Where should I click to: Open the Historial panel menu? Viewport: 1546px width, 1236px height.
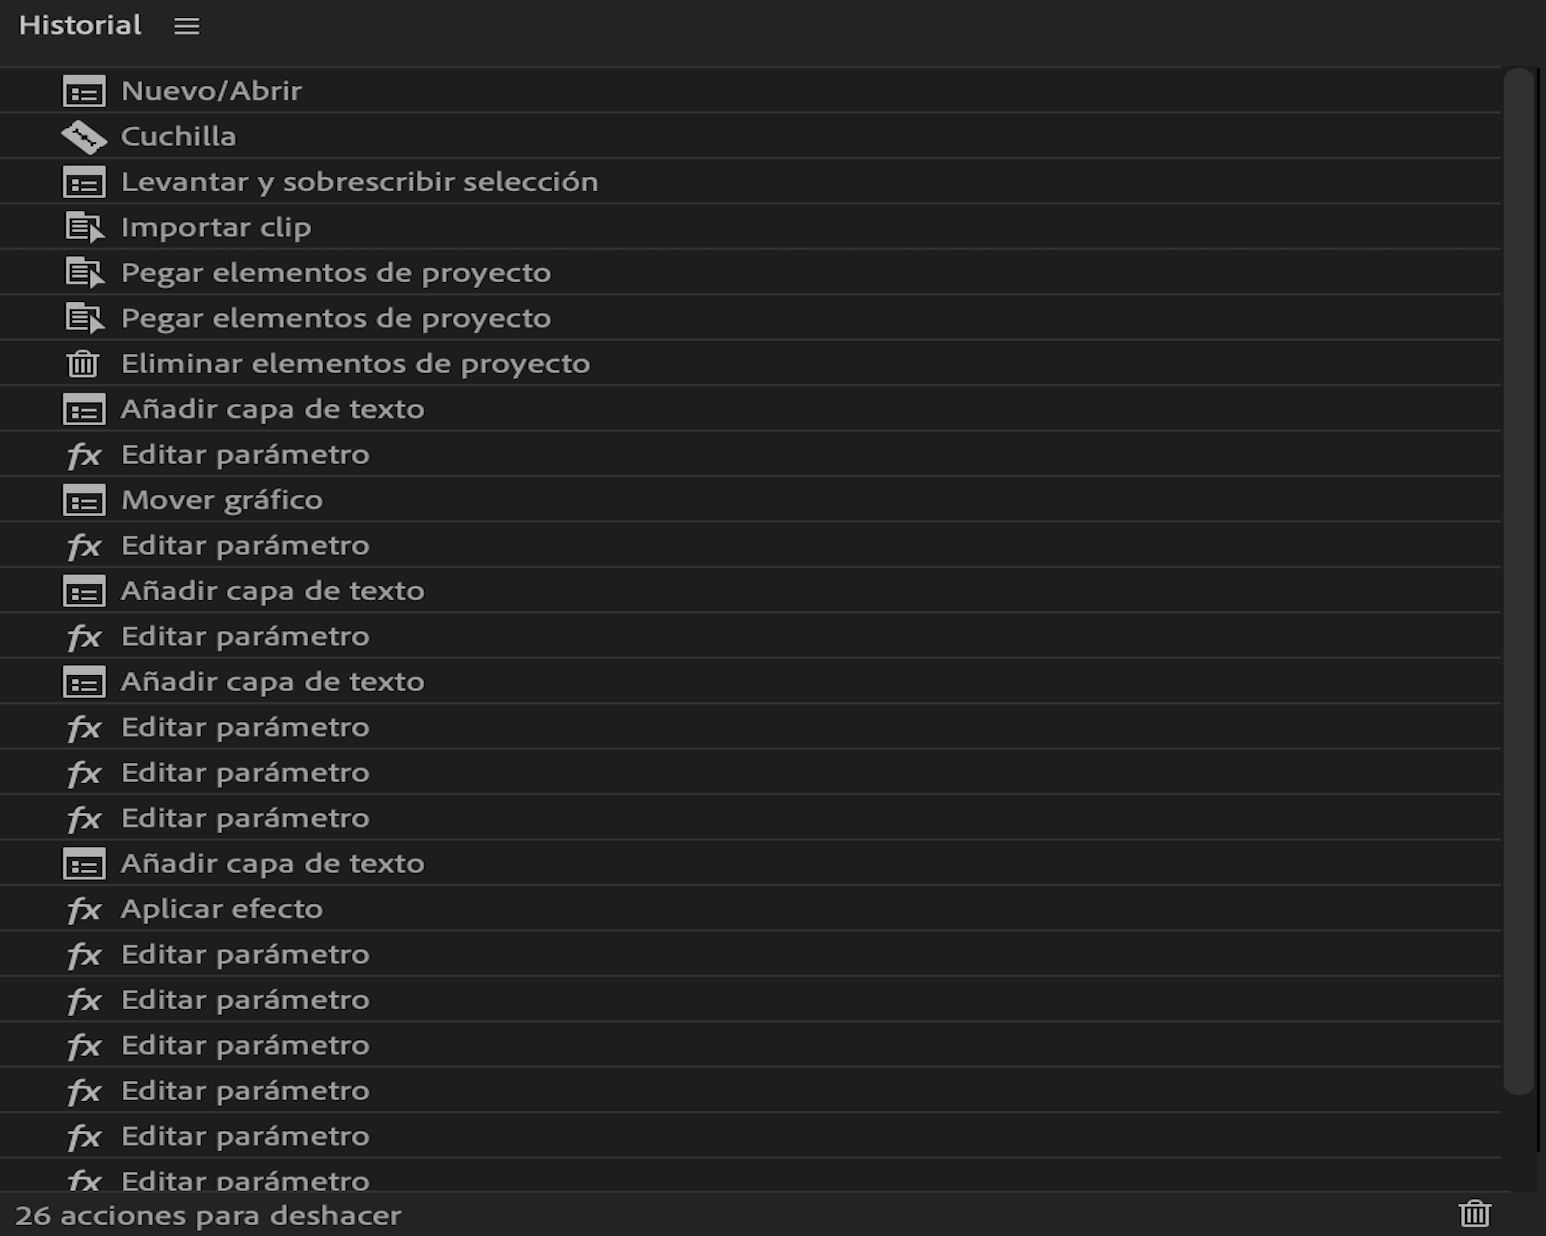[x=185, y=27]
